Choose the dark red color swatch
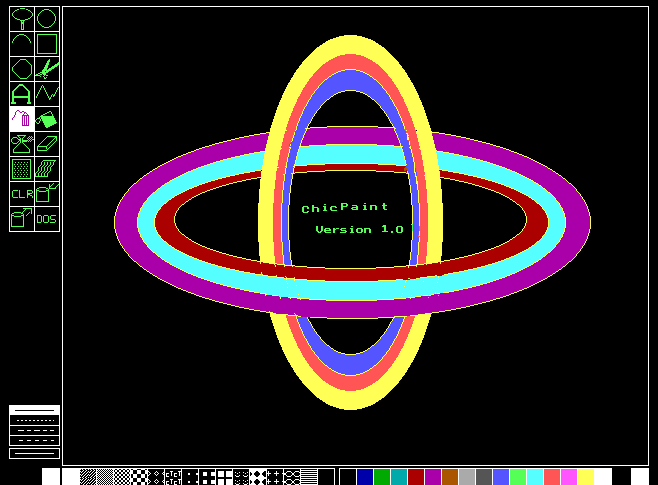Image resolution: width=658 pixels, height=485 pixels. 416,477
